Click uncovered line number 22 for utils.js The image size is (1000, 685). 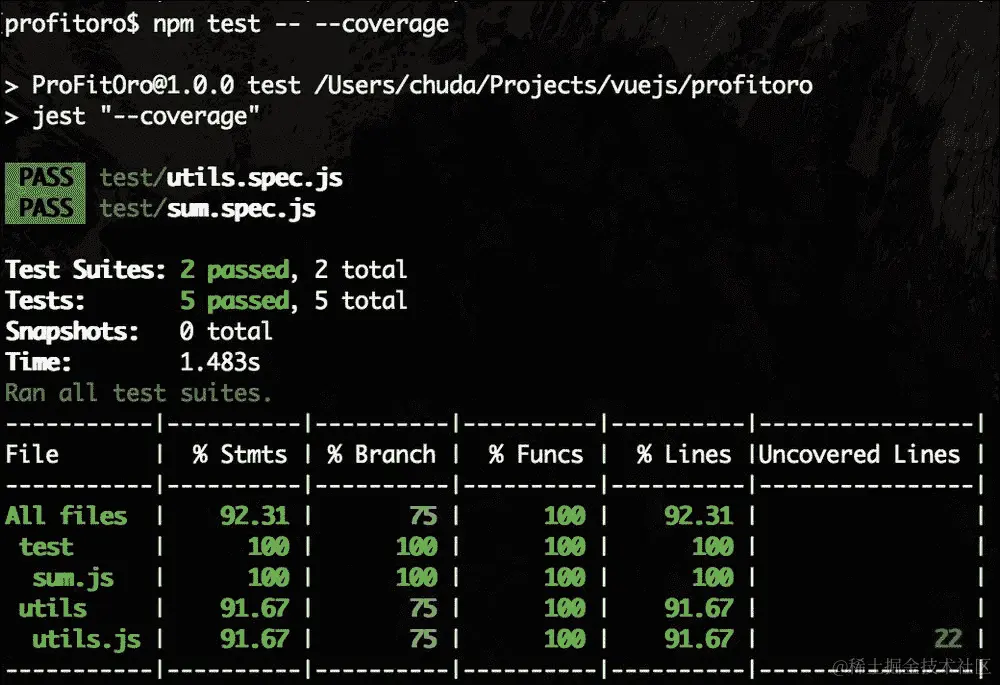pyautogui.click(x=948, y=638)
